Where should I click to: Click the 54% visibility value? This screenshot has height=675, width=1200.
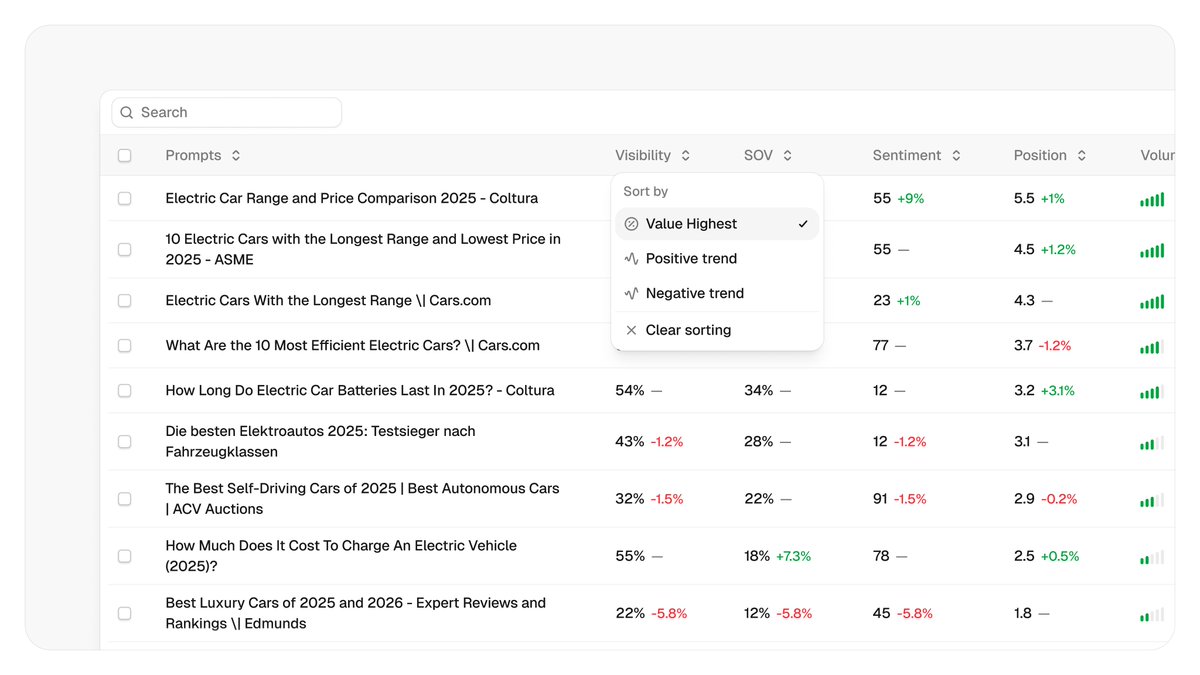(x=629, y=390)
